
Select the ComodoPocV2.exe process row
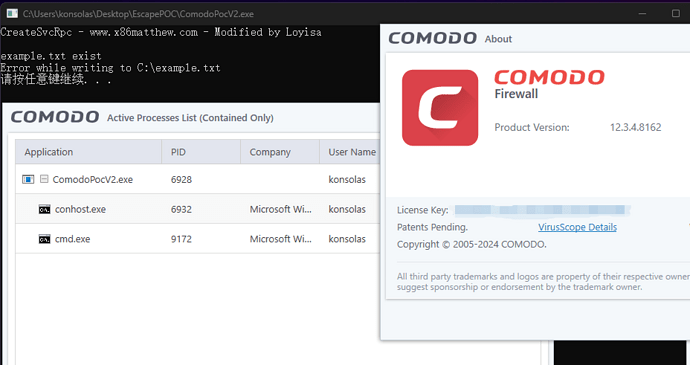coord(198,179)
